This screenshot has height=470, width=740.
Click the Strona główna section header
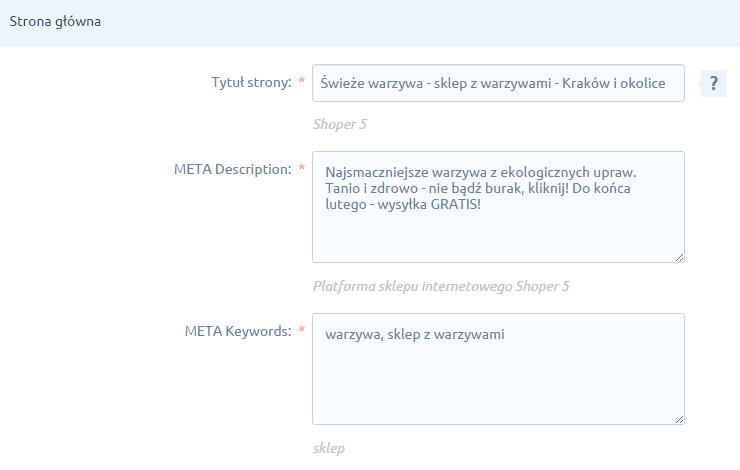(55, 21)
